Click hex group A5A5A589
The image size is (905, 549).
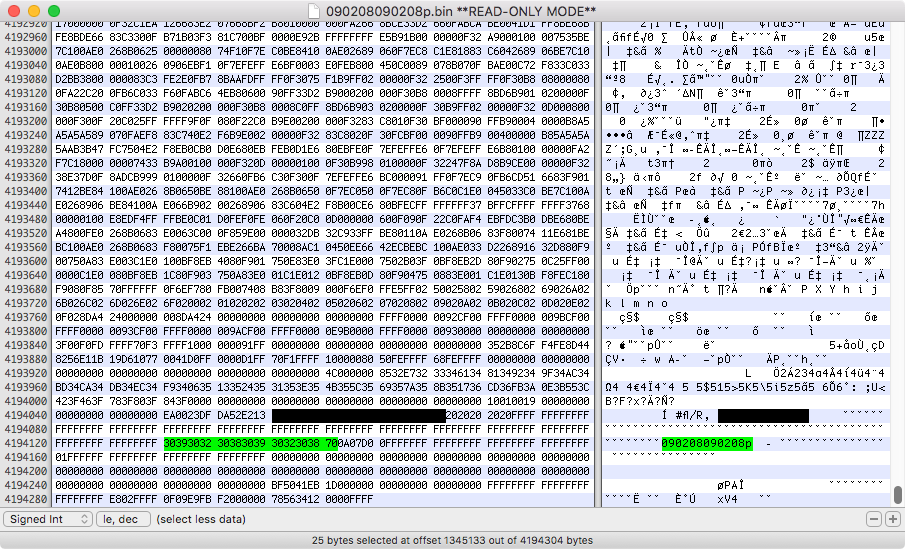79,135
